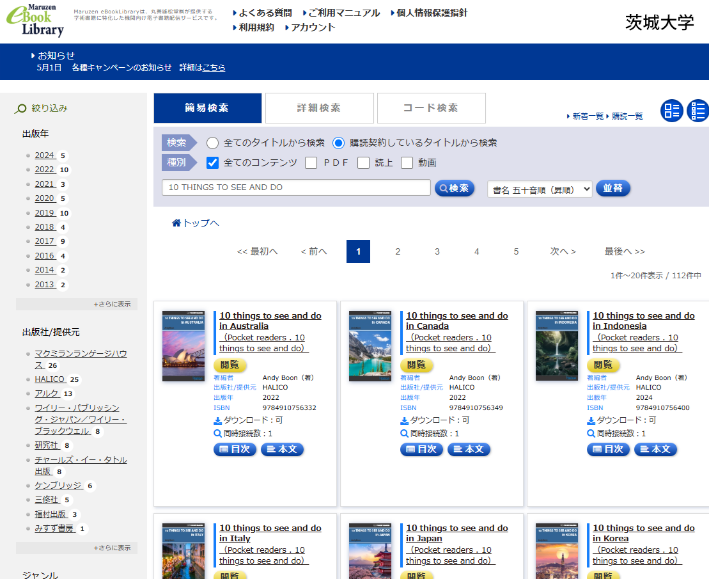The image size is (709, 579).
Task: Open 目次 table of contents for Australia book
Action: coord(235,449)
